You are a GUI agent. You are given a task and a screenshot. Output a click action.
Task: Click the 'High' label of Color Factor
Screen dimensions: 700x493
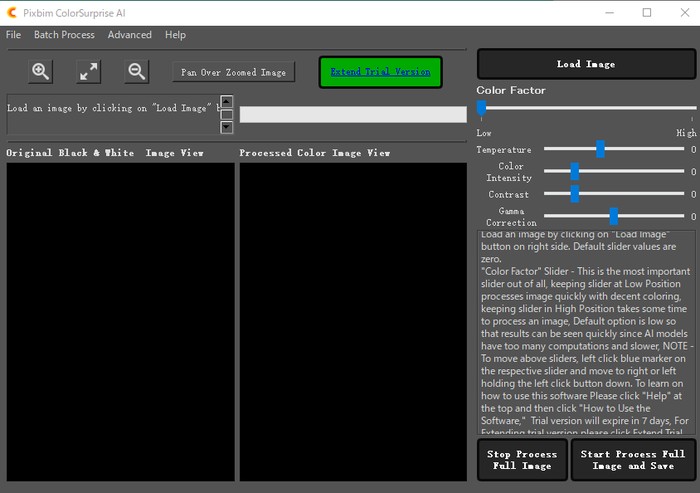pyautogui.click(x=686, y=133)
